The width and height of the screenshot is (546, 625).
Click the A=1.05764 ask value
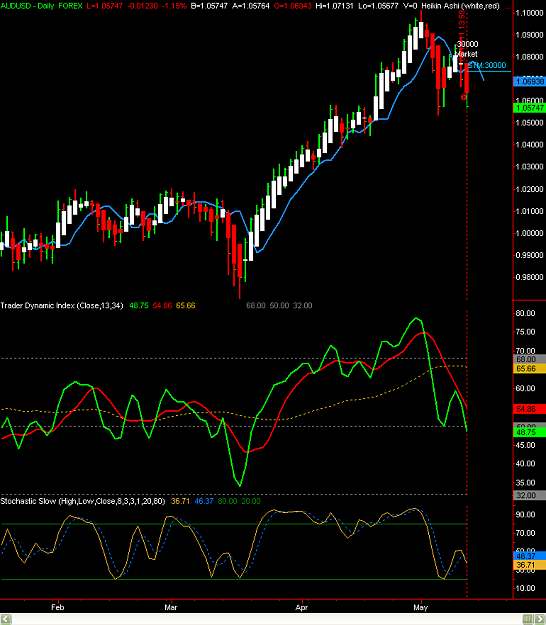[x=250, y=6]
